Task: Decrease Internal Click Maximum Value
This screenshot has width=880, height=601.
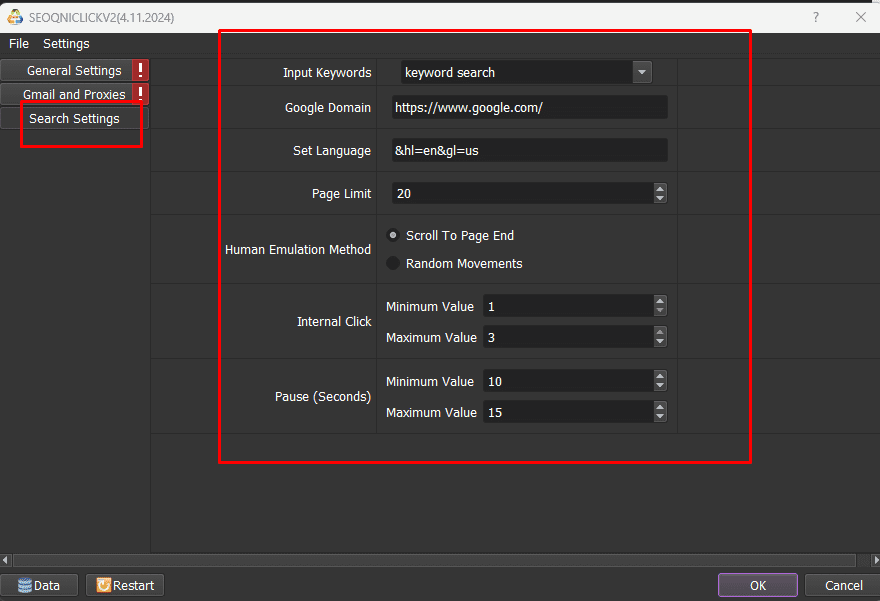Action: (x=660, y=342)
